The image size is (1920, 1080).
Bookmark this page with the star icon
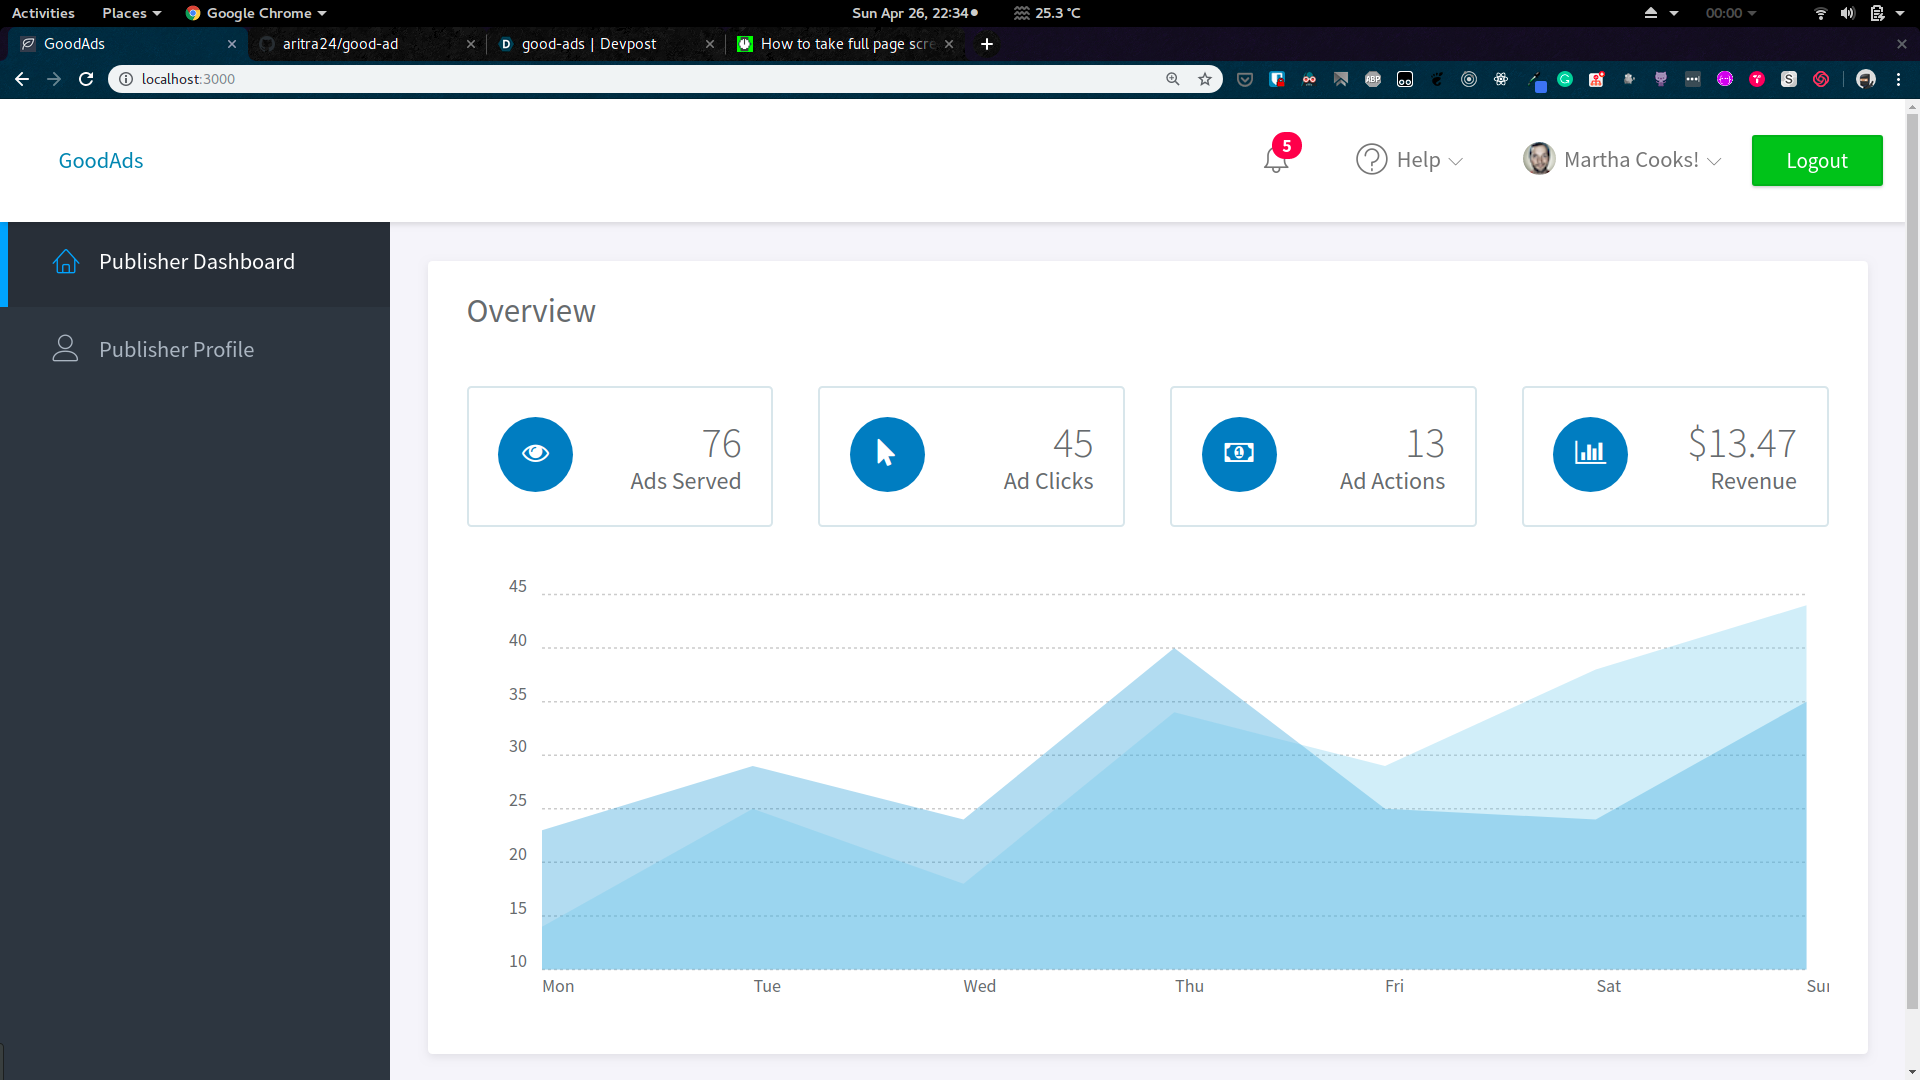coord(1205,79)
